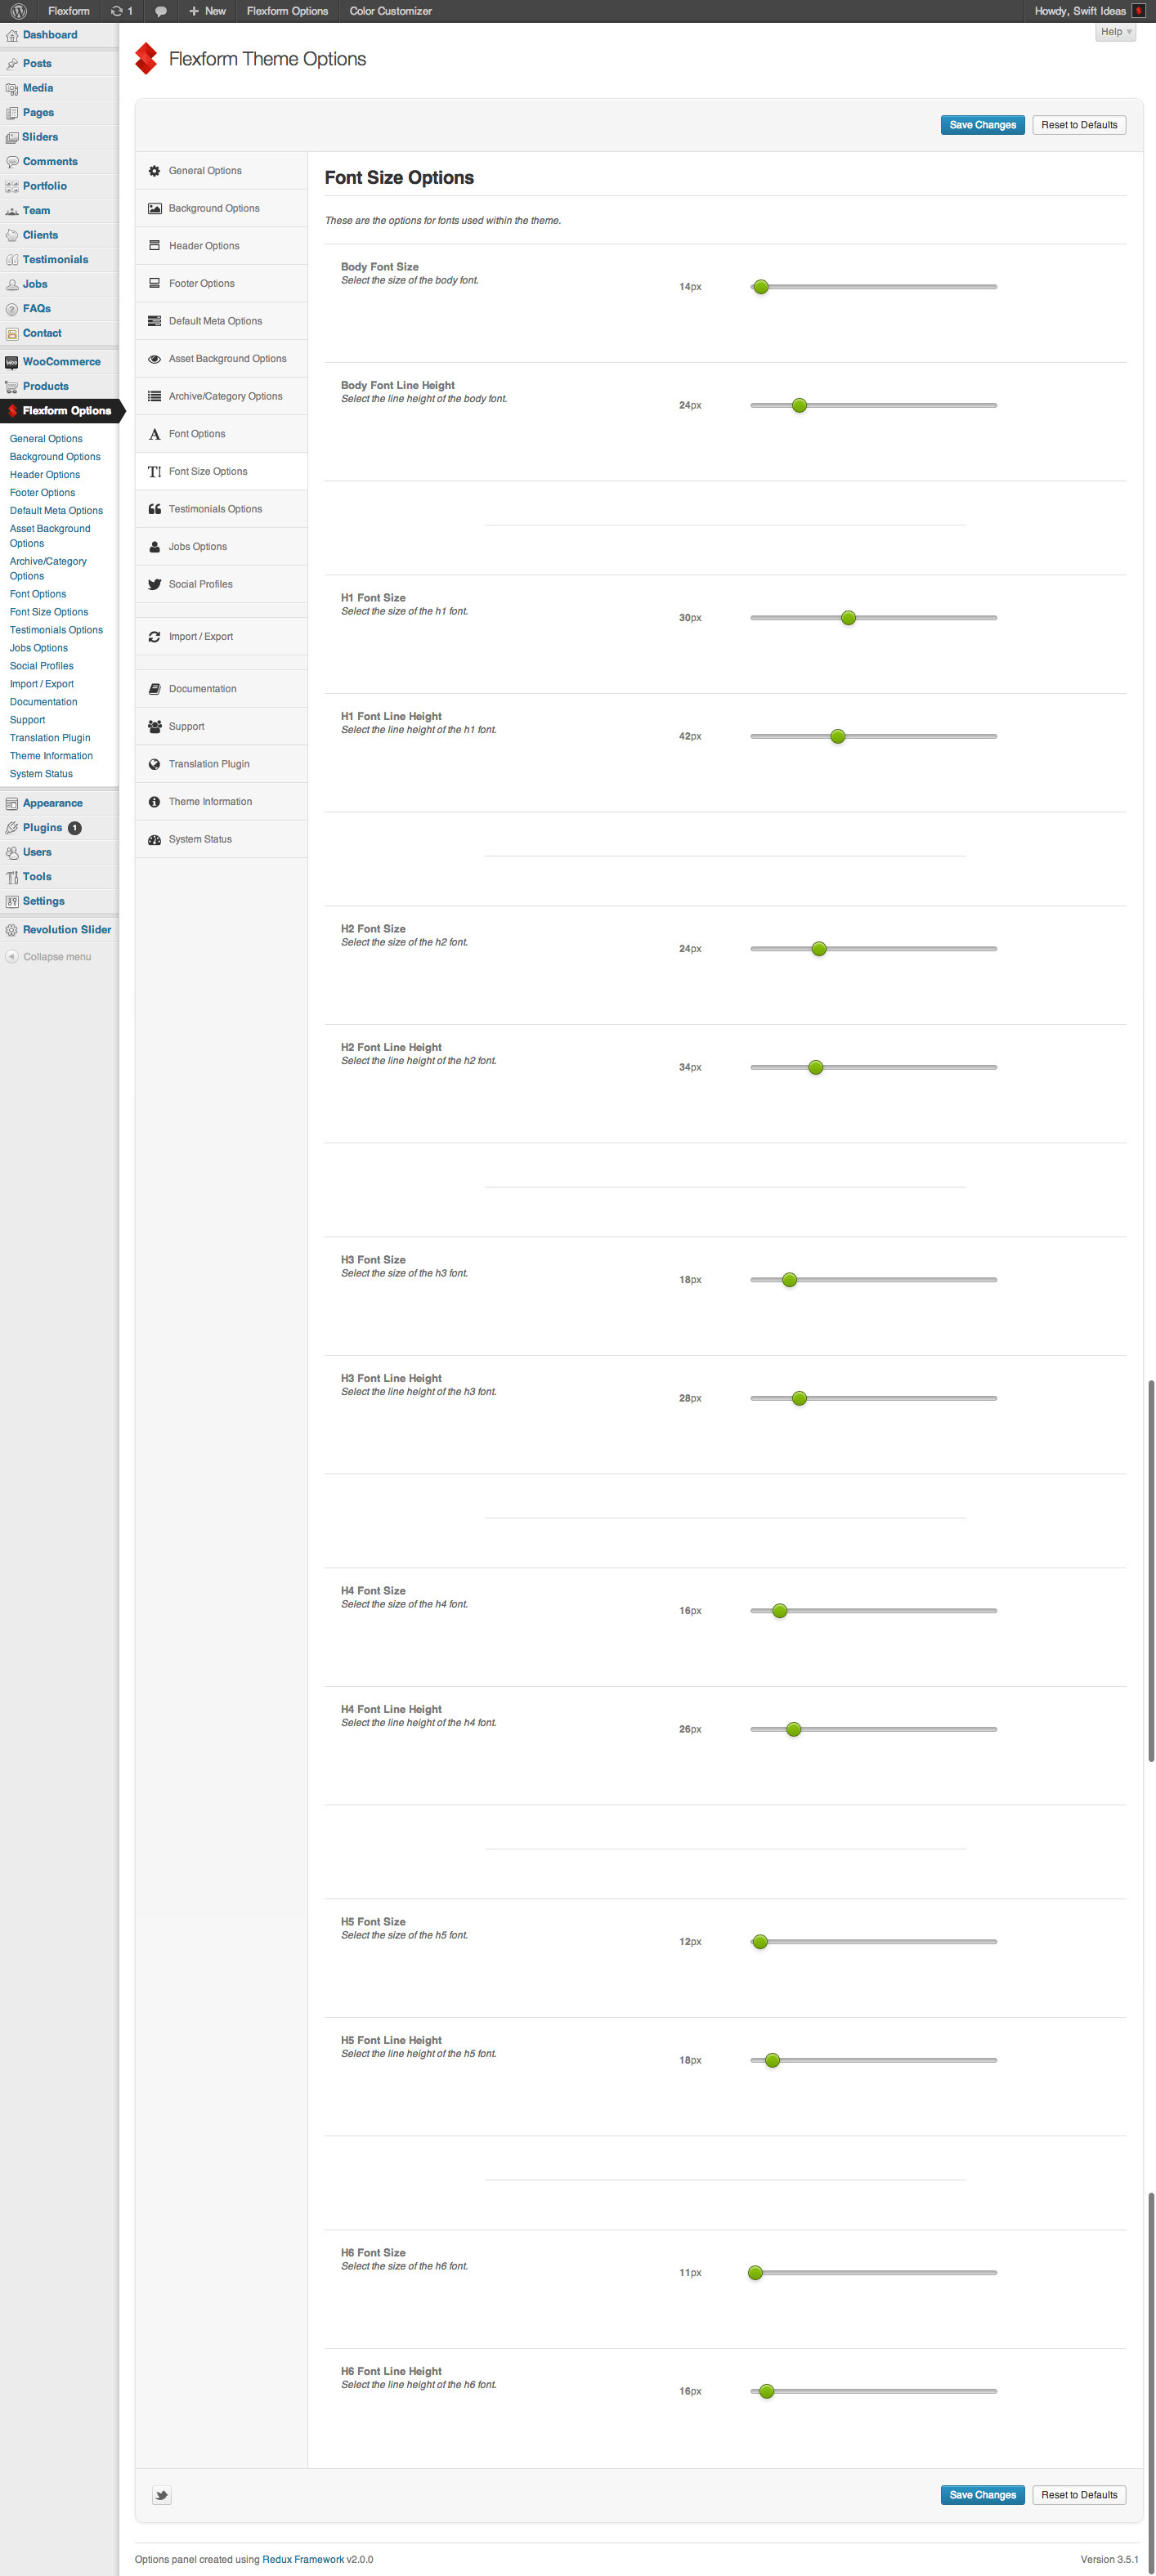1156x2576 pixels.
Task: Open the Redux Framework link
Action: click(302, 2559)
